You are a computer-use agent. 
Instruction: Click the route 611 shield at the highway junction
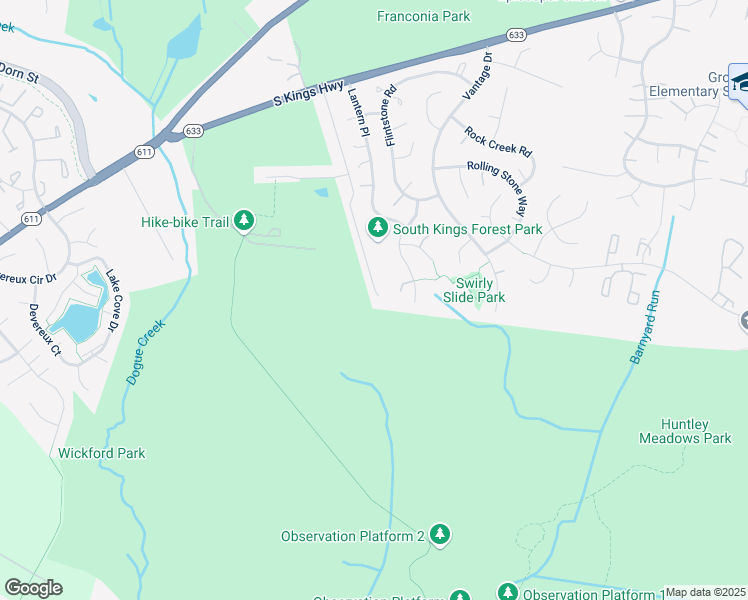[144, 152]
